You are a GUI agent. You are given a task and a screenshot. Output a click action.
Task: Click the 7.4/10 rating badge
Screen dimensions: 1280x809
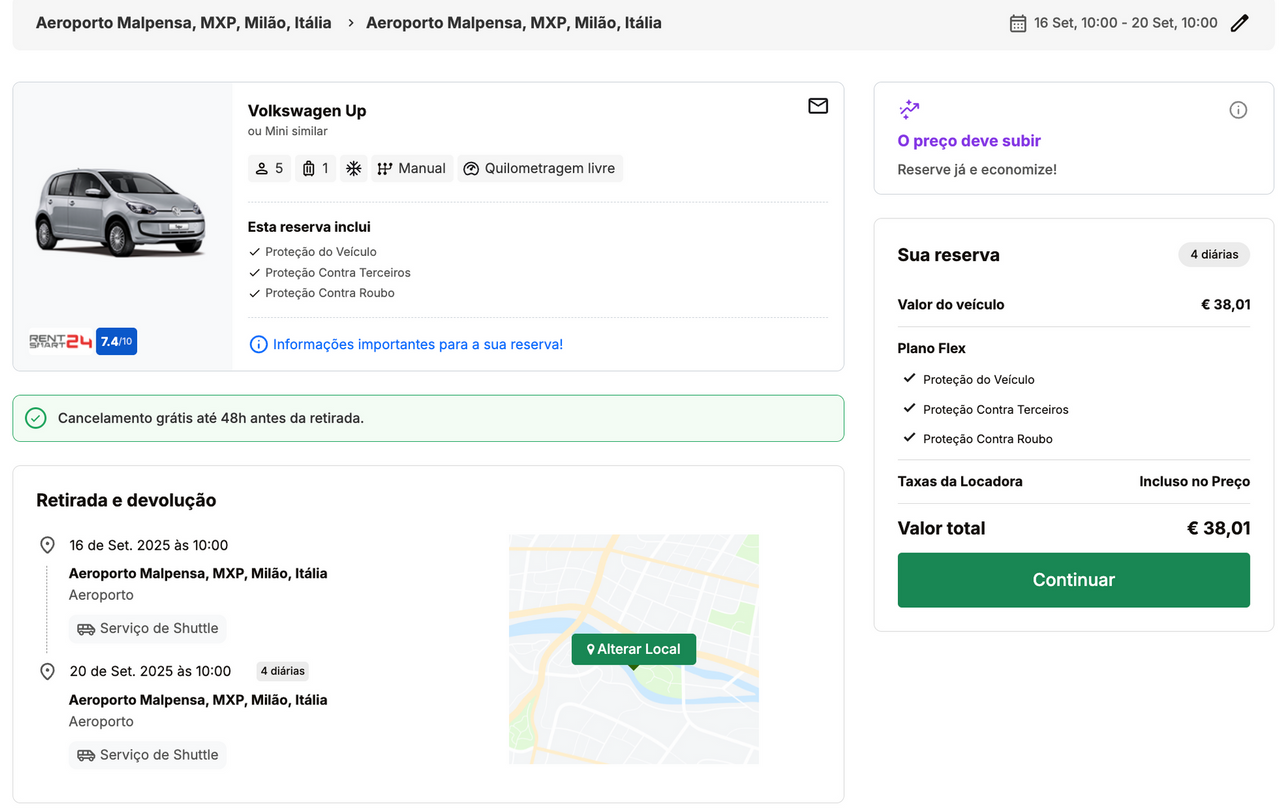pyautogui.click(x=116, y=342)
